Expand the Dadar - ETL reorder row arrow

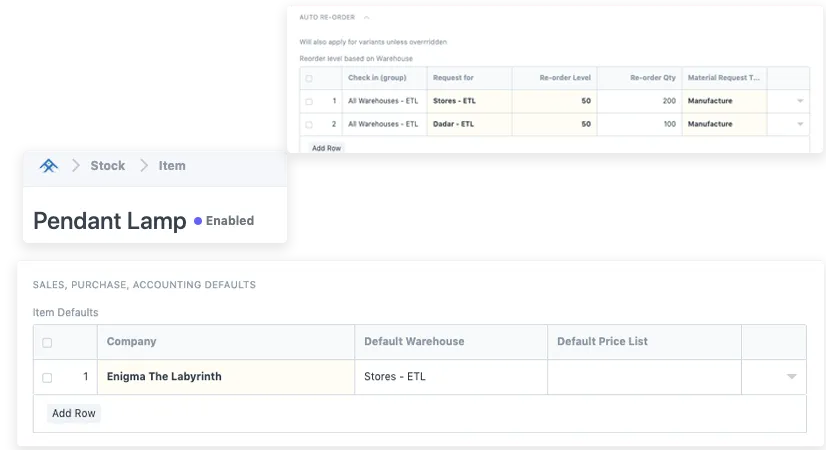click(799, 125)
